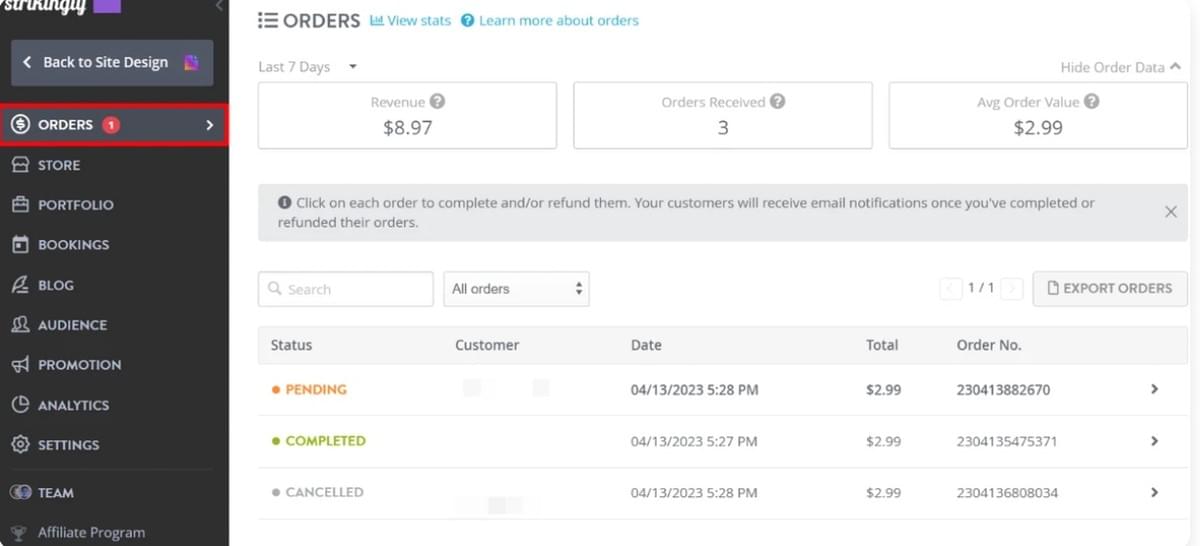
Task: Click the Revenue help question mark icon
Action: [x=437, y=102]
